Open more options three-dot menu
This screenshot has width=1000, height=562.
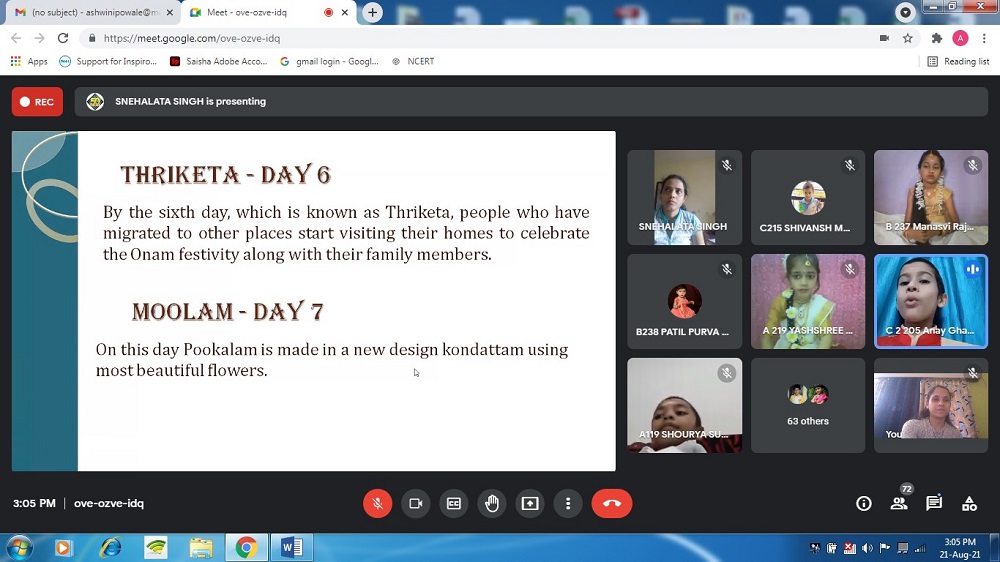568,504
